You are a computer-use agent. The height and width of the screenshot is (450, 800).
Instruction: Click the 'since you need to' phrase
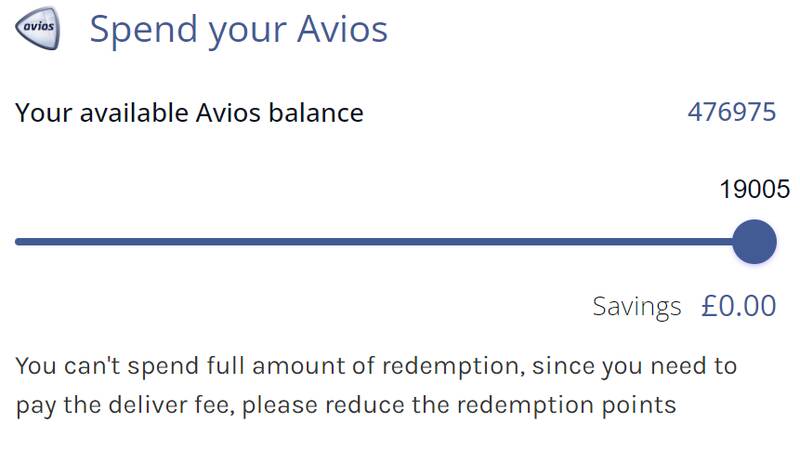click(635, 367)
